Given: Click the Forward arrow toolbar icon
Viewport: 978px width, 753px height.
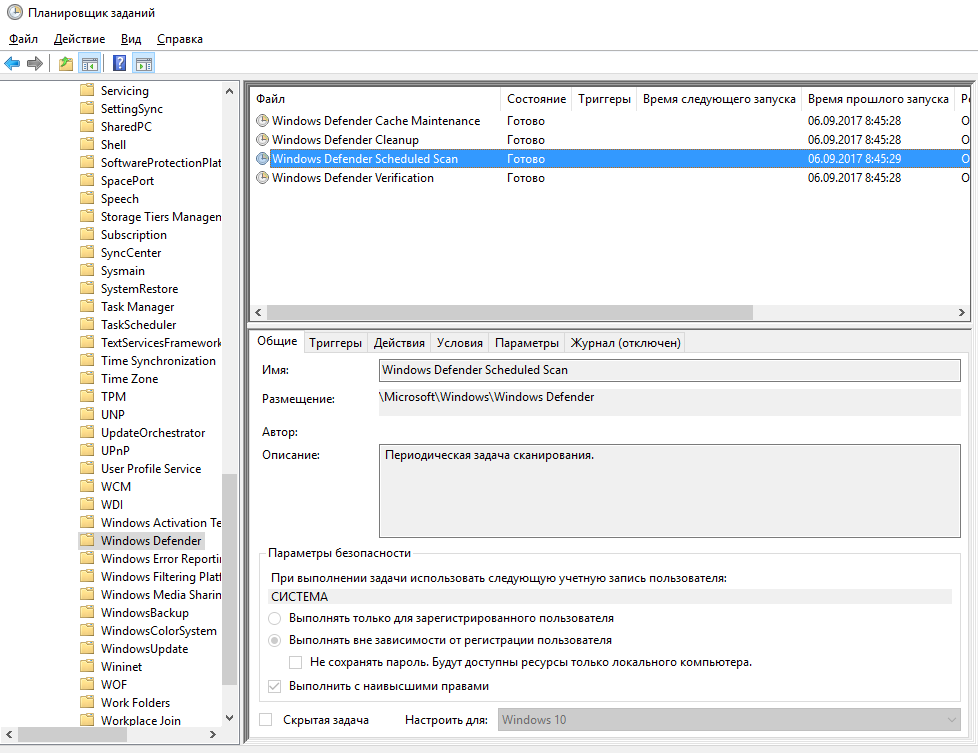Looking at the screenshot, I should point(35,64).
